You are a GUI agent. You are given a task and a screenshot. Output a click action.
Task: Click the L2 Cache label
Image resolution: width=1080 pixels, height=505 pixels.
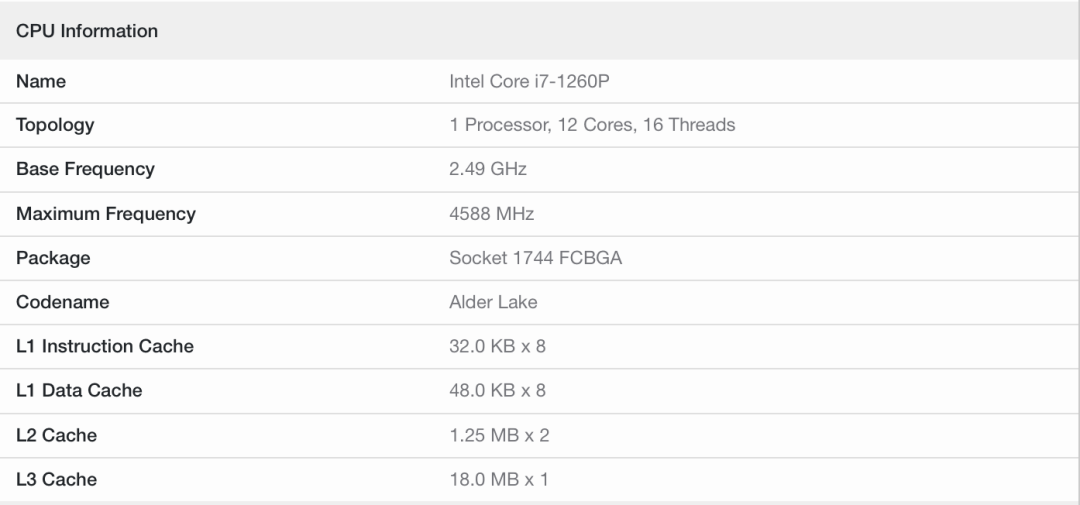pyautogui.click(x=56, y=435)
